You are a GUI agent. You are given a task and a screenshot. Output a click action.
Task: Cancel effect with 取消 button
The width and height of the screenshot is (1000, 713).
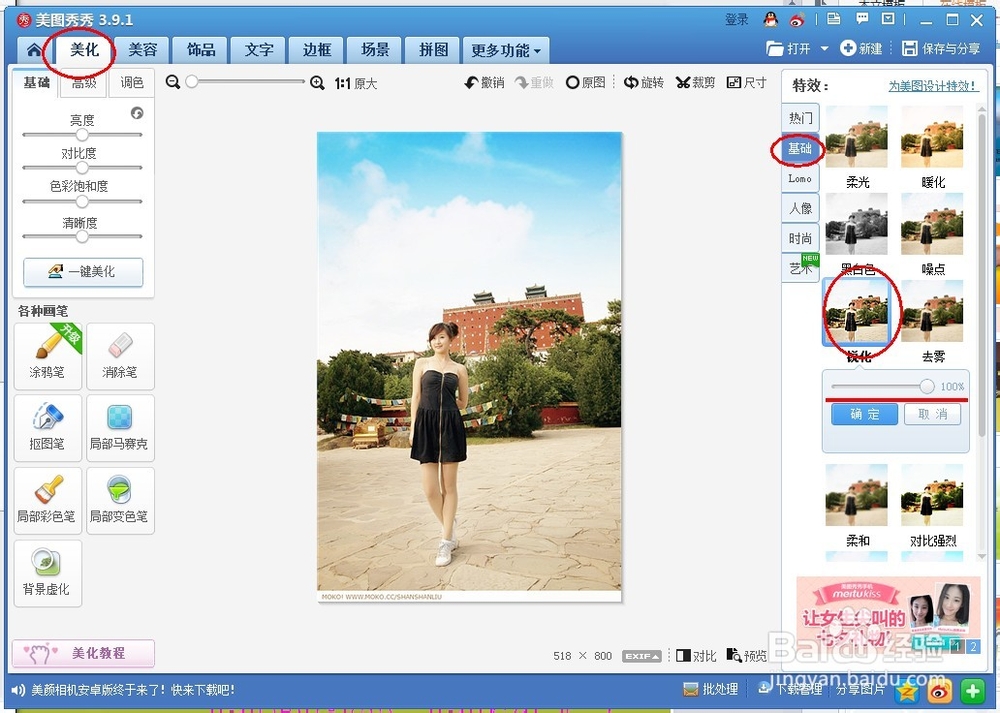point(932,414)
